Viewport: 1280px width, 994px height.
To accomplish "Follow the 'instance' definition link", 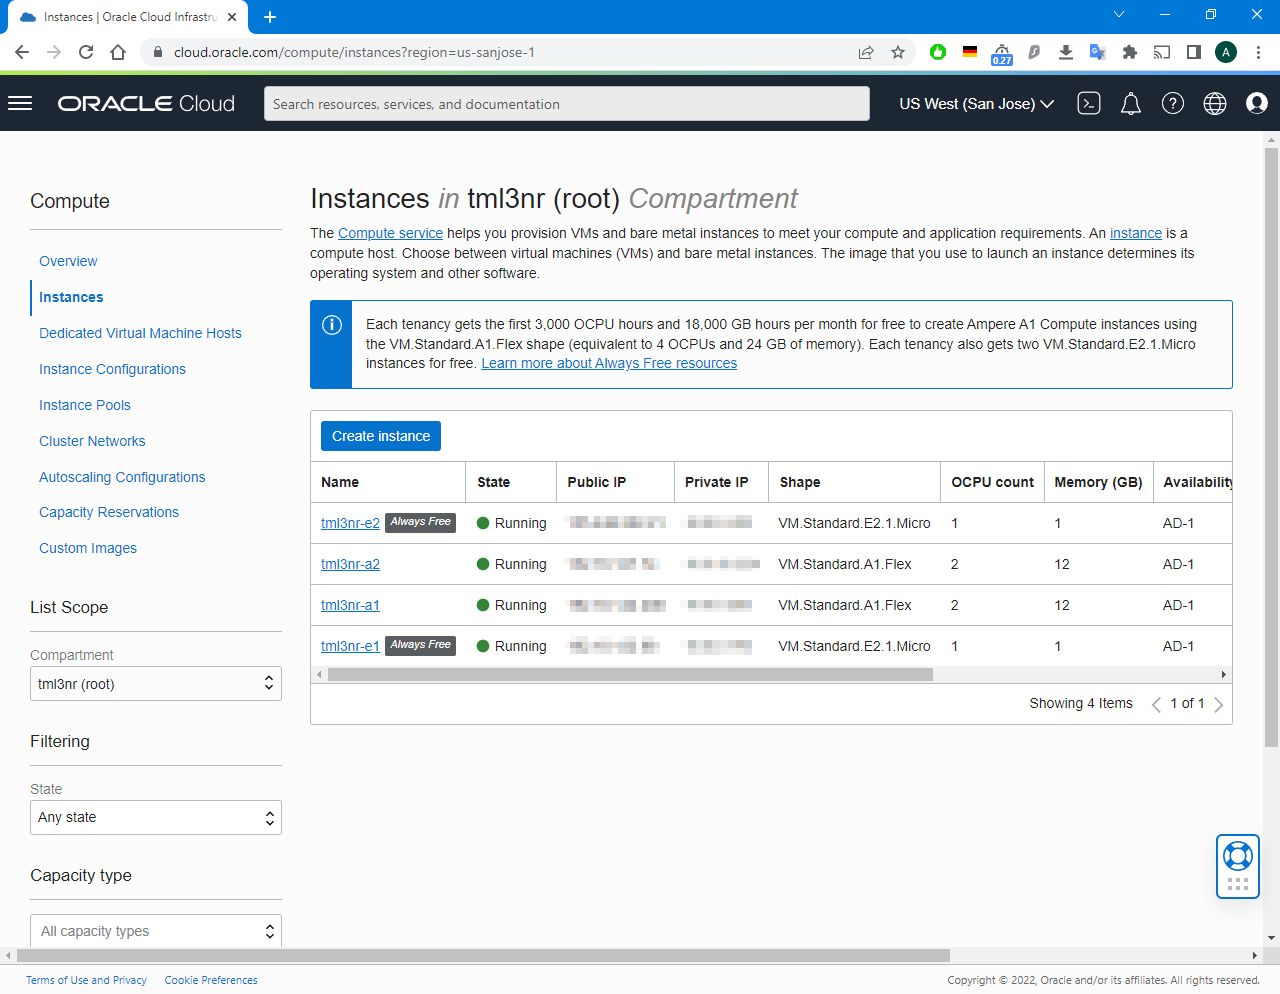I will click(1136, 233).
